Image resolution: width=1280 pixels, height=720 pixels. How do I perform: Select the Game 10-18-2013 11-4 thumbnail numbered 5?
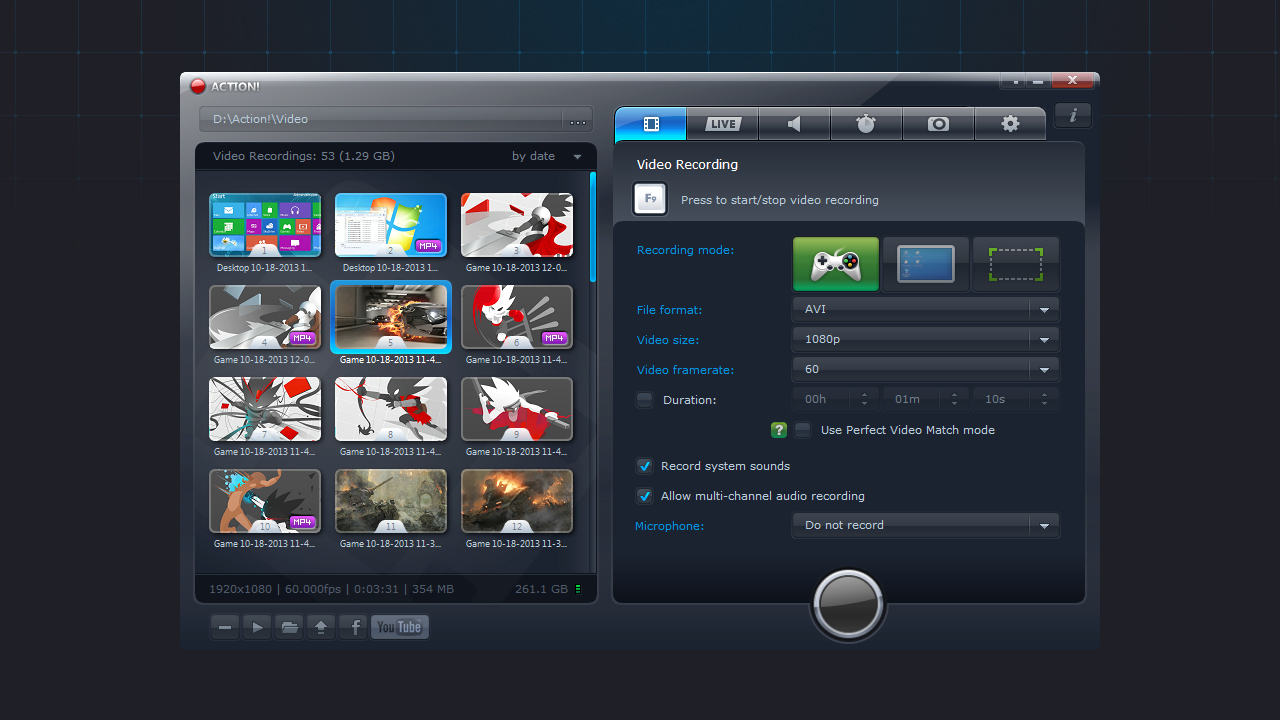coord(390,317)
